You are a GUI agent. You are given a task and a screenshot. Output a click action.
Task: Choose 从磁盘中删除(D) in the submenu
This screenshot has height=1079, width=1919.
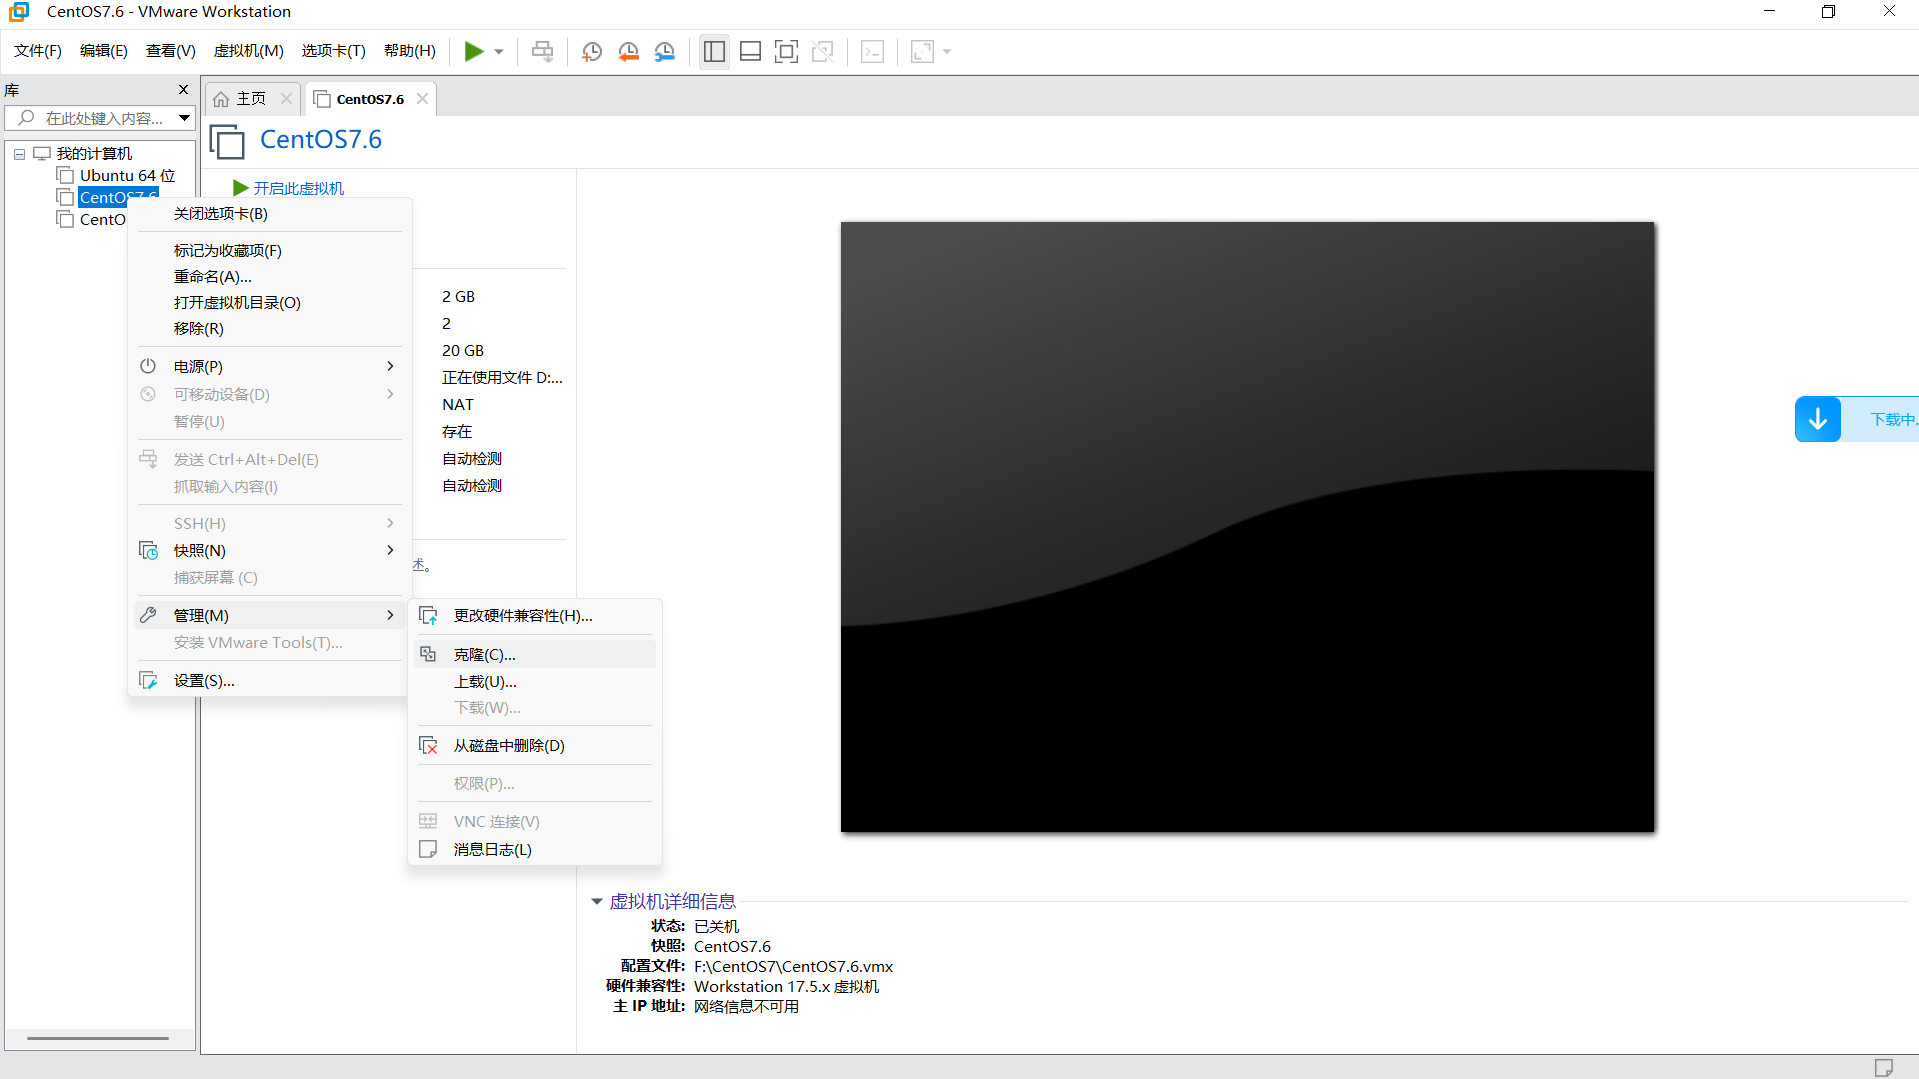point(535,746)
